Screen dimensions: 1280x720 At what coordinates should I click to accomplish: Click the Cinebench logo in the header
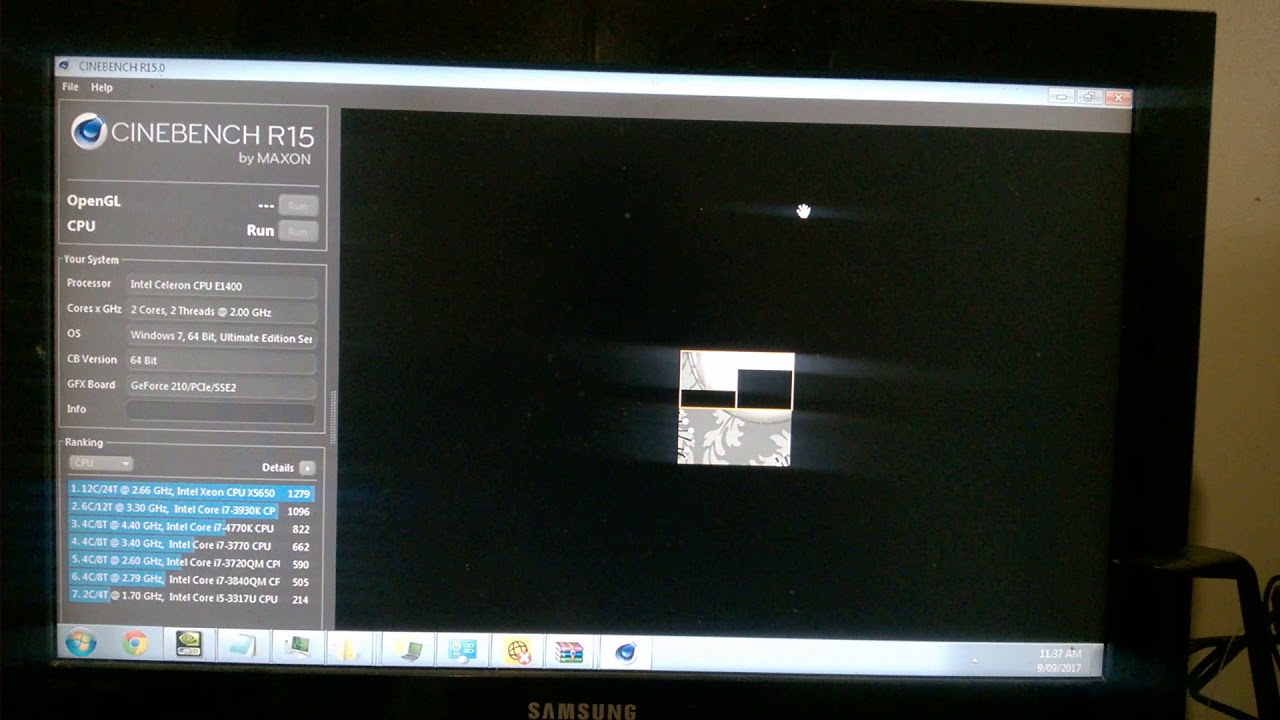coord(88,132)
